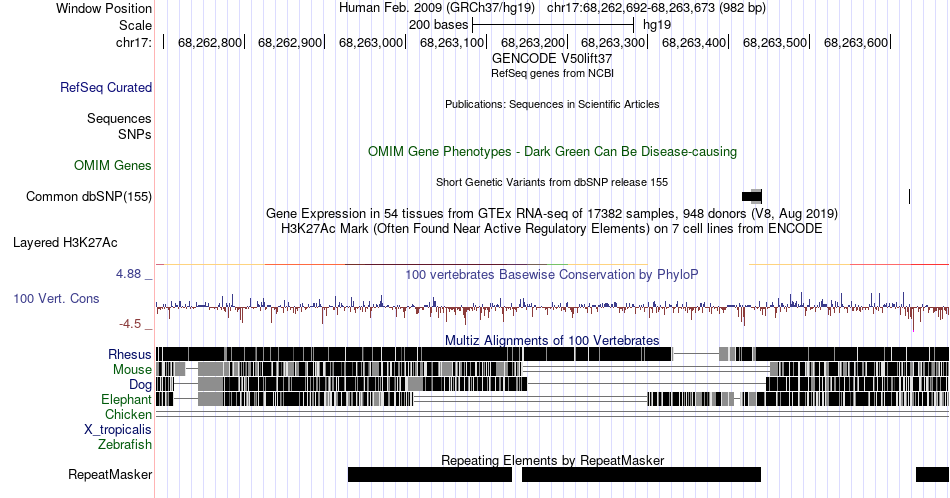Click the PhyloP 4.88 upper axis value
The image size is (950, 498).
[128, 274]
